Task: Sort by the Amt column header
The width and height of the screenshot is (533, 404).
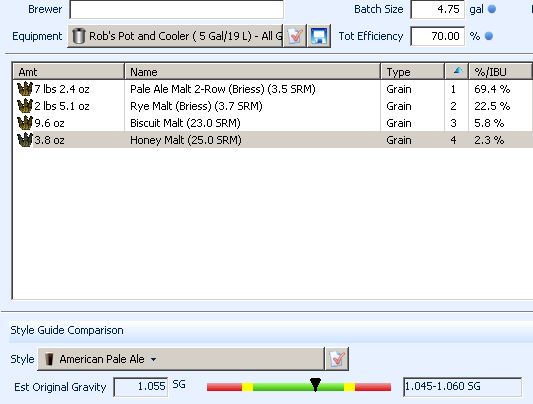Action: tap(68, 71)
